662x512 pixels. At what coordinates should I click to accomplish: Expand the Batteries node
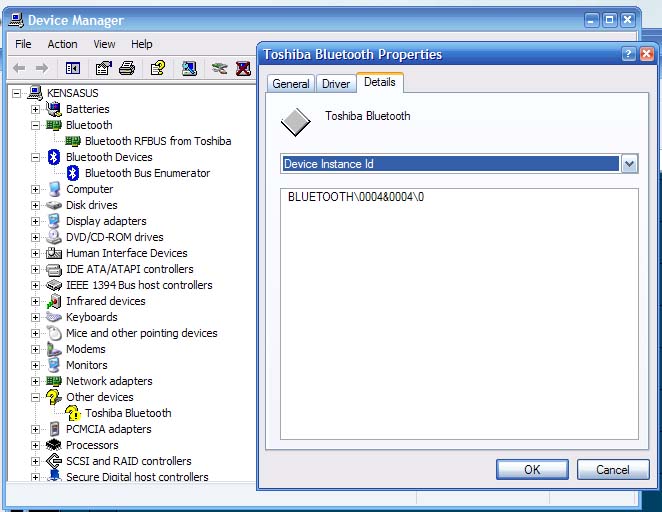(35, 109)
